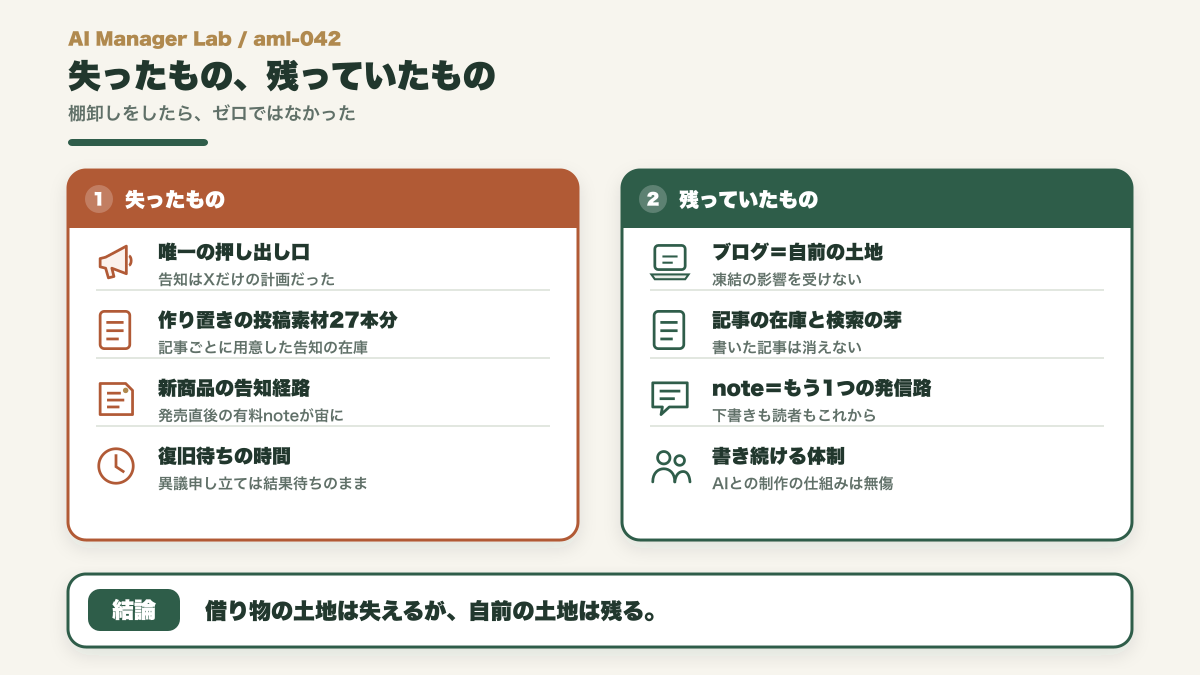1200x675 pixels.
Task: Click the main title 失ったもの、残っていたもの
Action: tap(282, 77)
